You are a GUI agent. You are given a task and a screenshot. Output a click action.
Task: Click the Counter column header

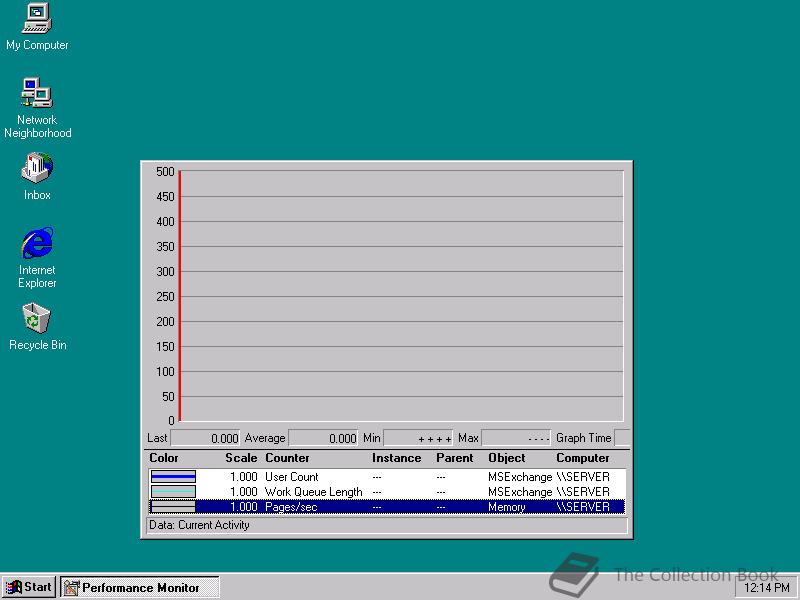287,458
